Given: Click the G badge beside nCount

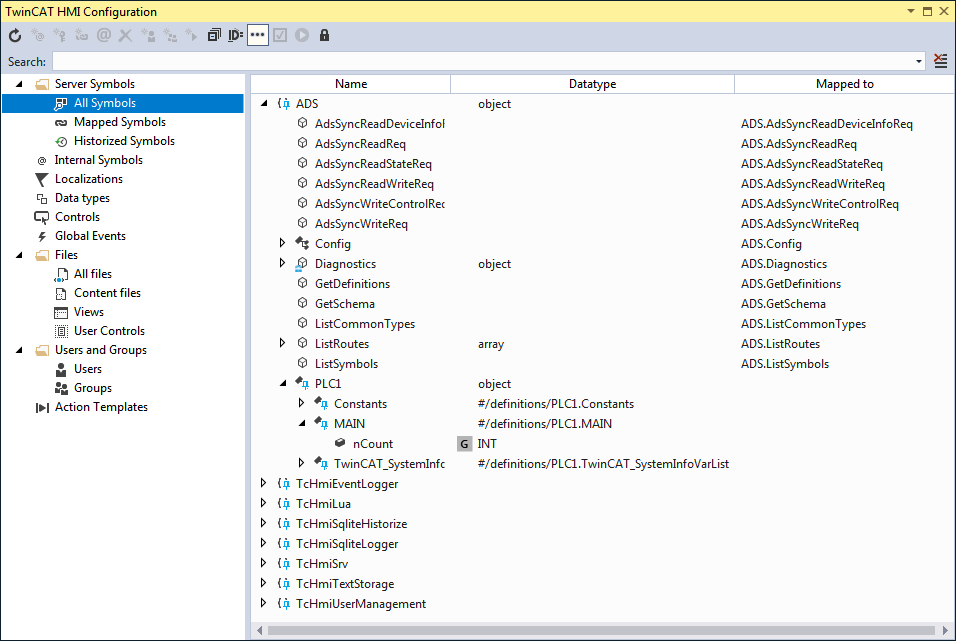Looking at the screenshot, I should 464,444.
